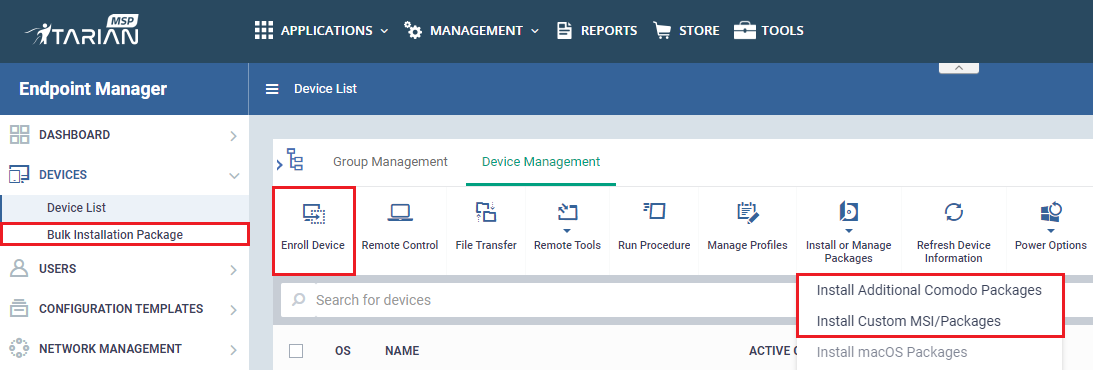Click the Tools label in the top bar
Screen dimensions: 1093x370
782,31
